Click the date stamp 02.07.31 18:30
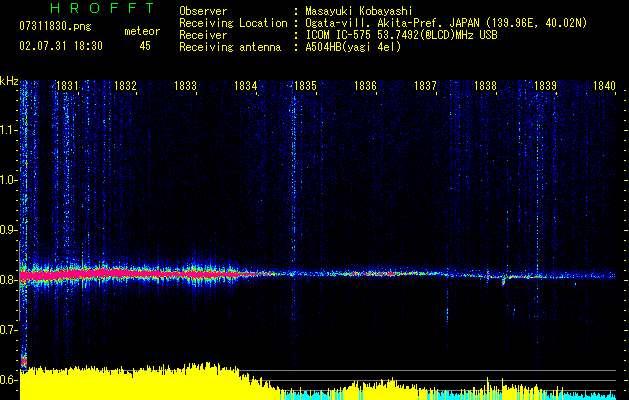The height and width of the screenshot is (400, 629). tap(61, 46)
